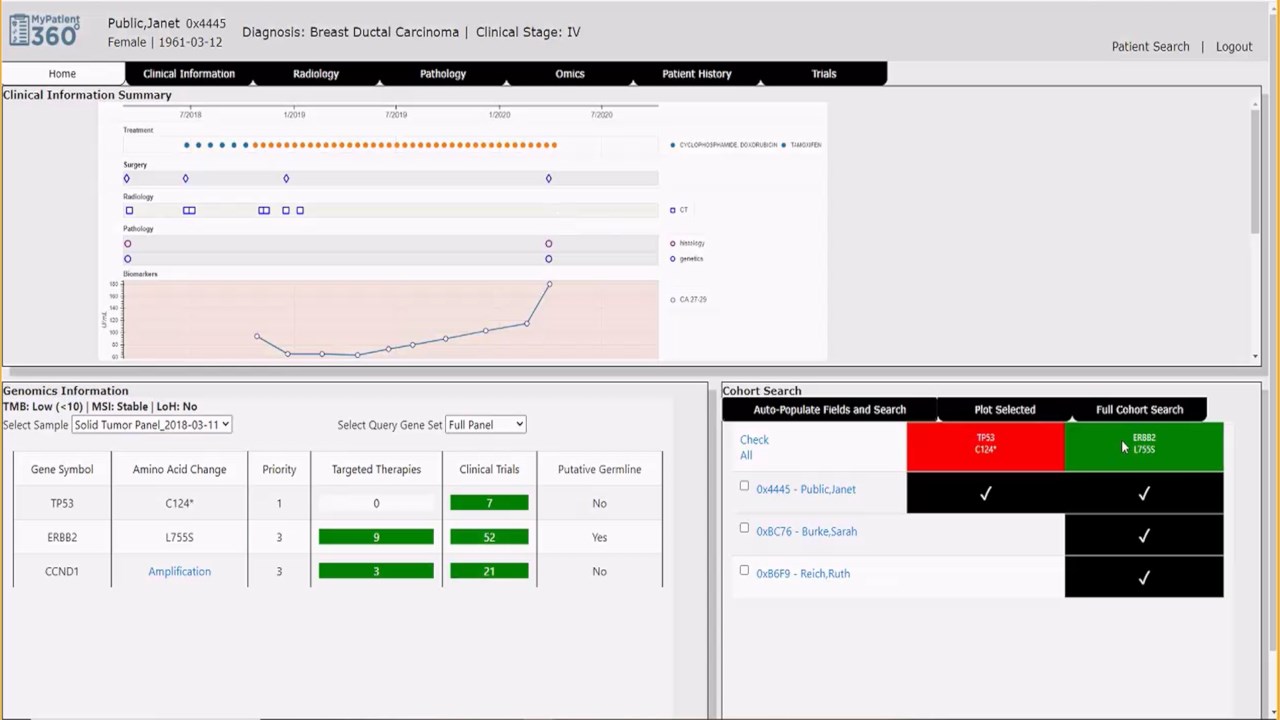Open the Select Sample dropdown
1280x720 pixels.
point(152,425)
